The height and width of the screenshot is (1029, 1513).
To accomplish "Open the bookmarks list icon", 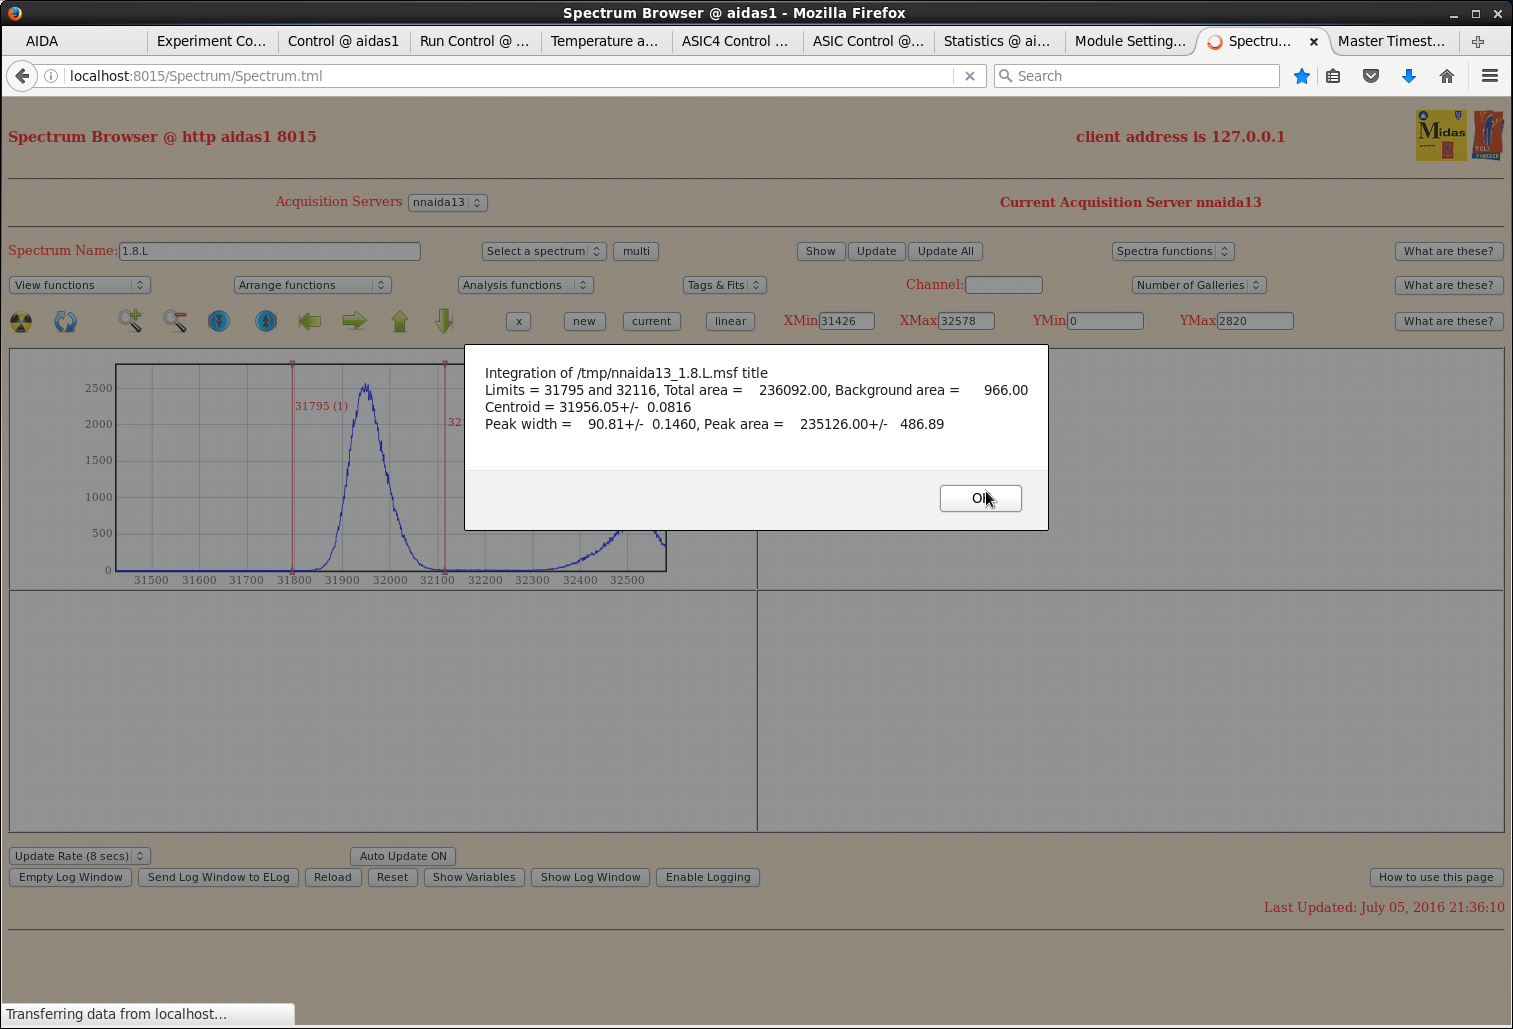I will 1333,76.
